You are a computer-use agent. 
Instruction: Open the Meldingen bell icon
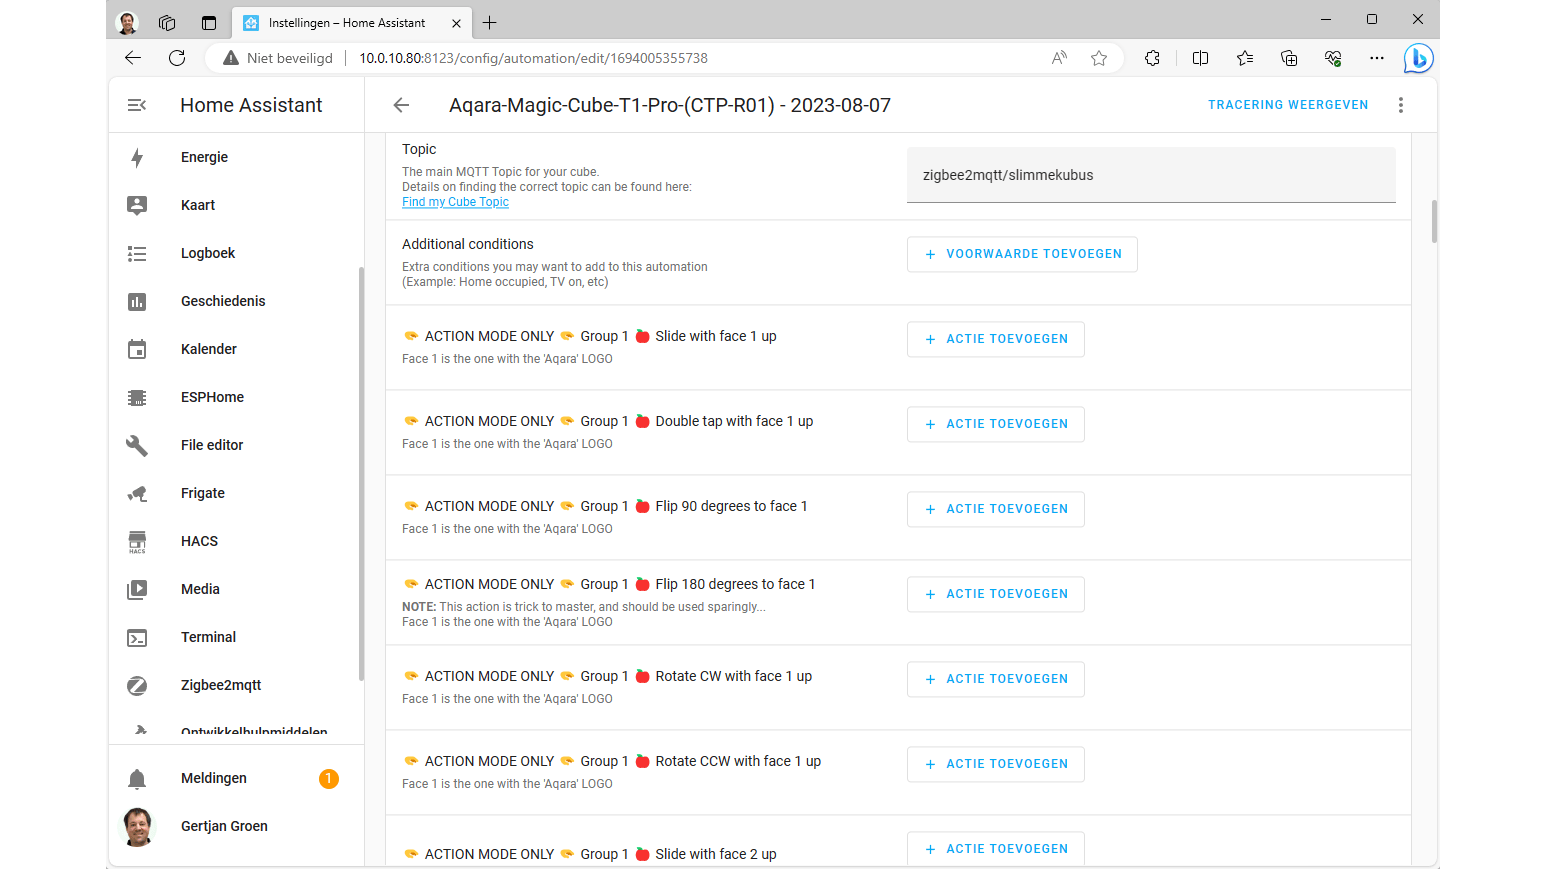coord(137,778)
